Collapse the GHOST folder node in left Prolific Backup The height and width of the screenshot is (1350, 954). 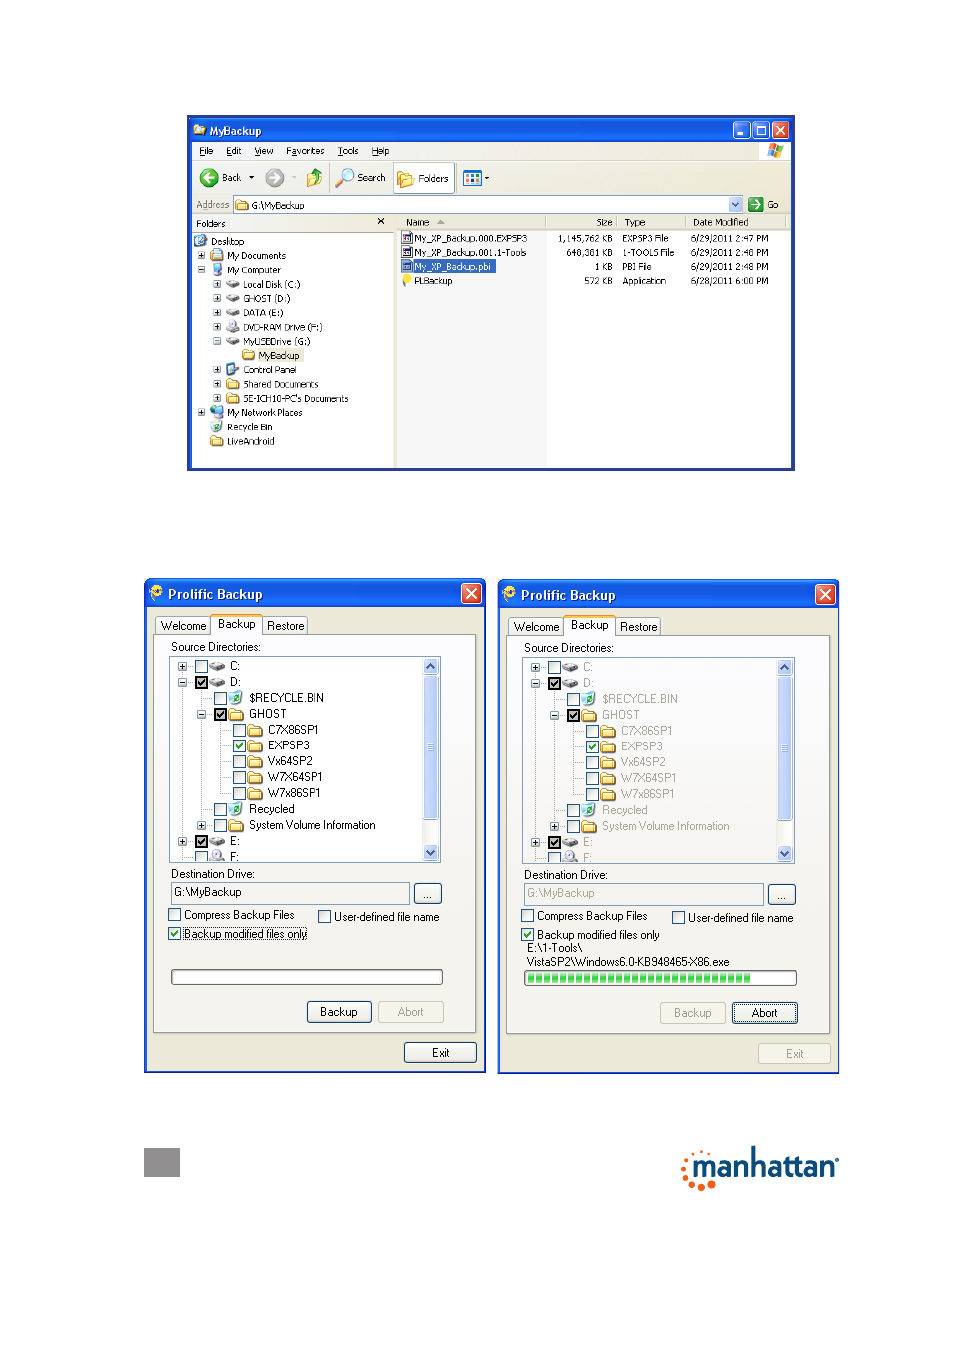[x=201, y=714]
